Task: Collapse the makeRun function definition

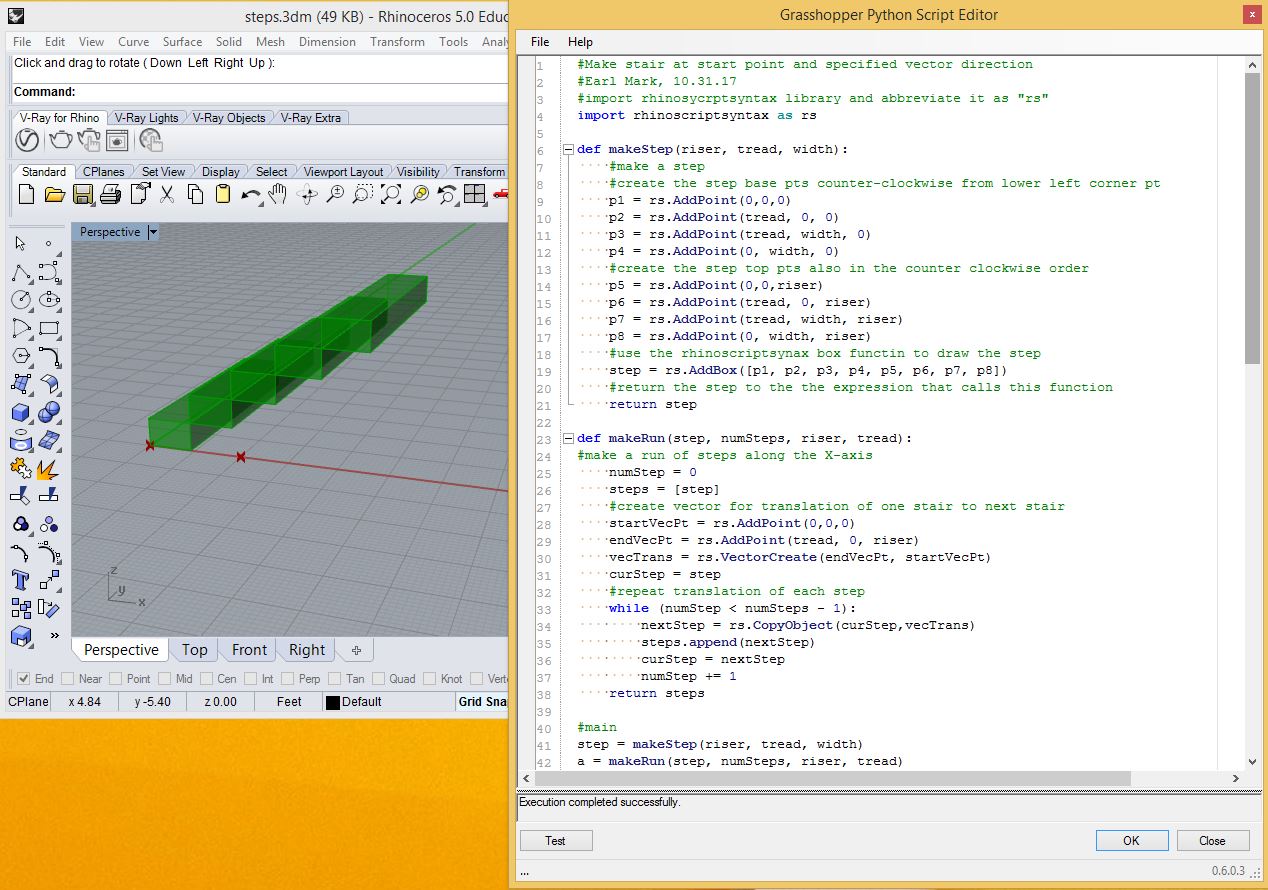Action: [568, 439]
